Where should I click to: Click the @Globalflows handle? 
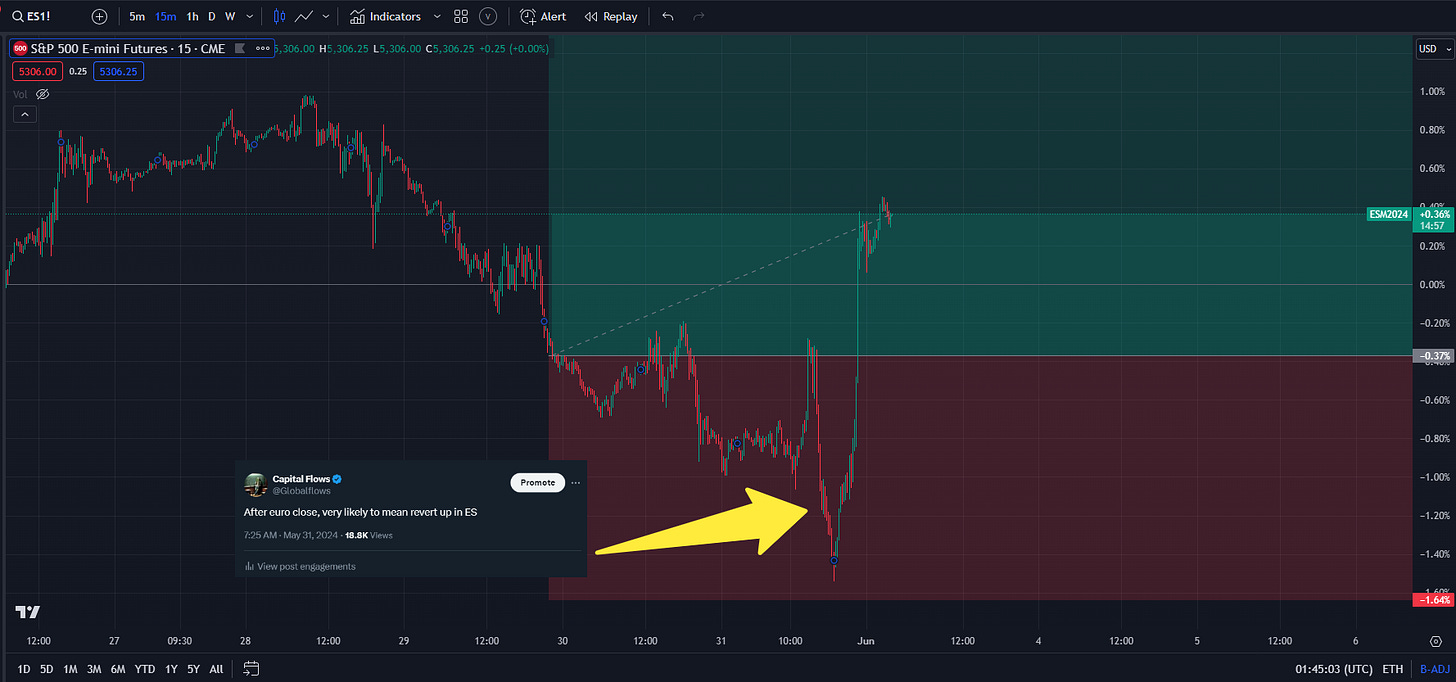click(x=301, y=491)
